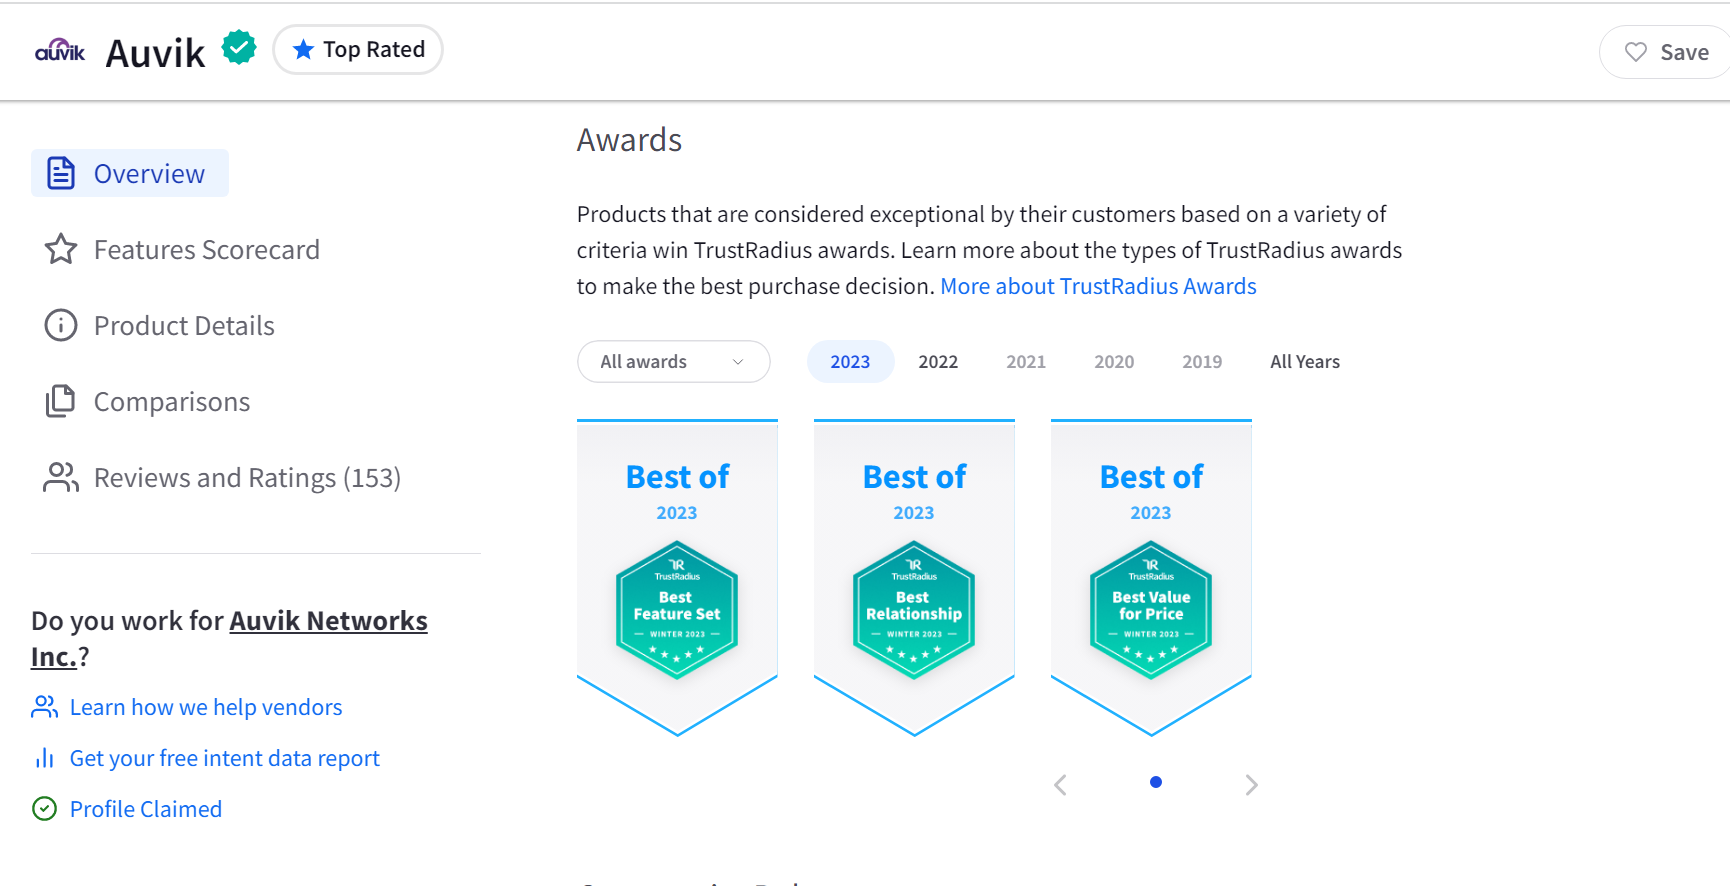Click the Comparisons copy icon

click(60, 401)
